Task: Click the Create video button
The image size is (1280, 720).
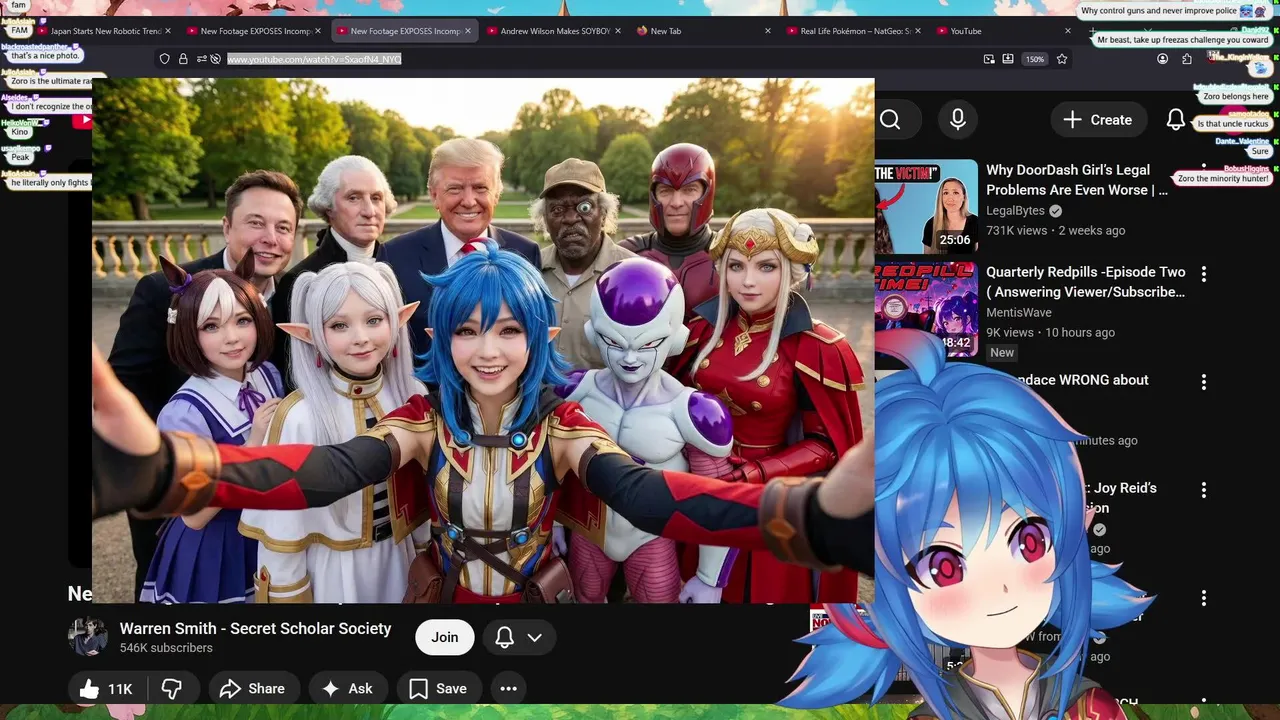Action: pyautogui.click(x=1097, y=120)
